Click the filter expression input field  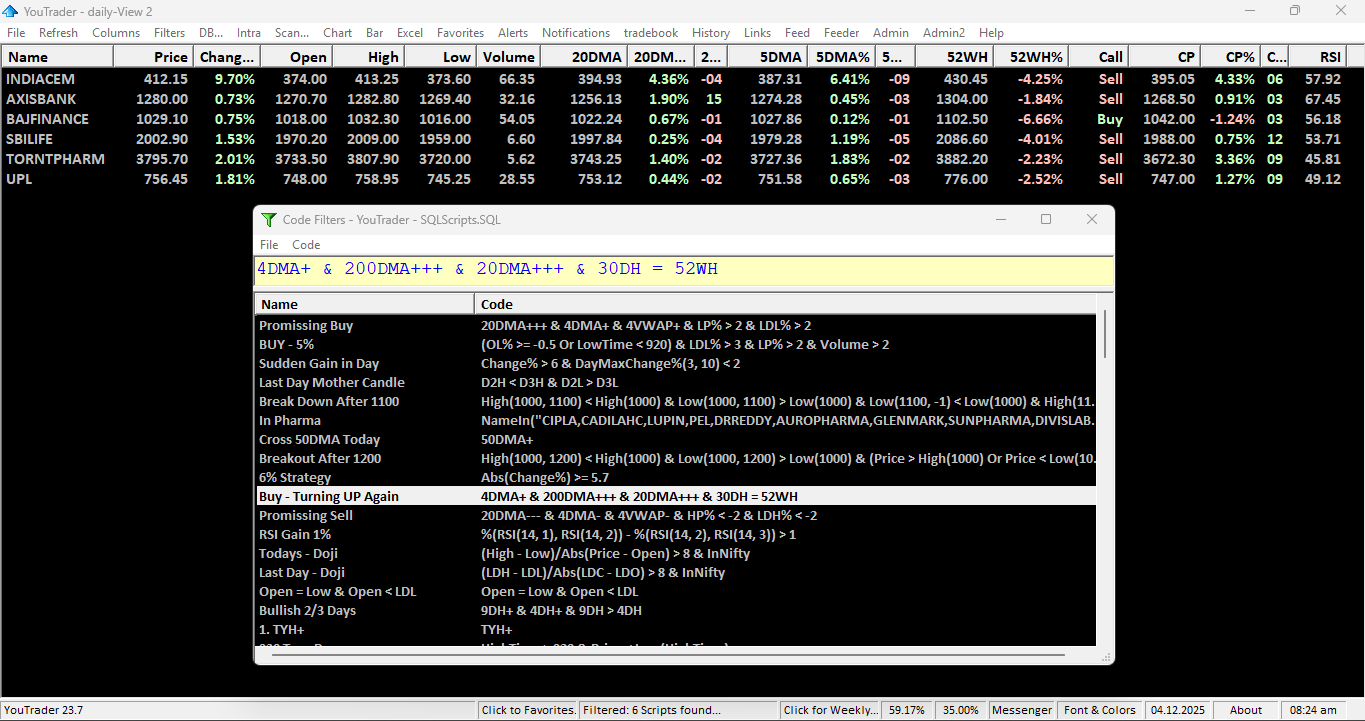coord(684,270)
